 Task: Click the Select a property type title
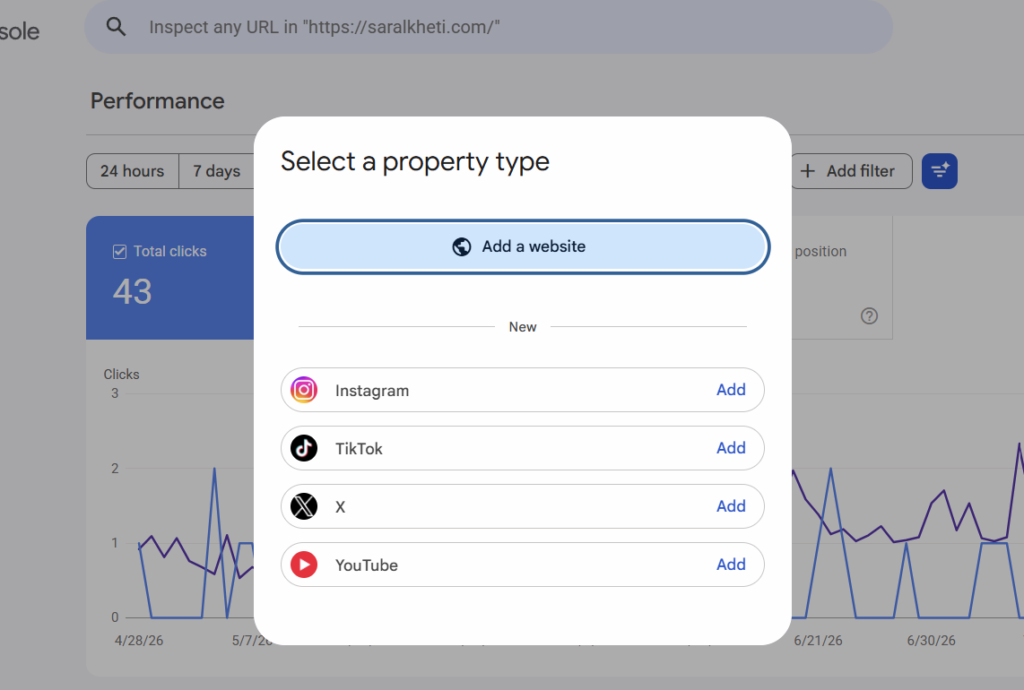(415, 162)
